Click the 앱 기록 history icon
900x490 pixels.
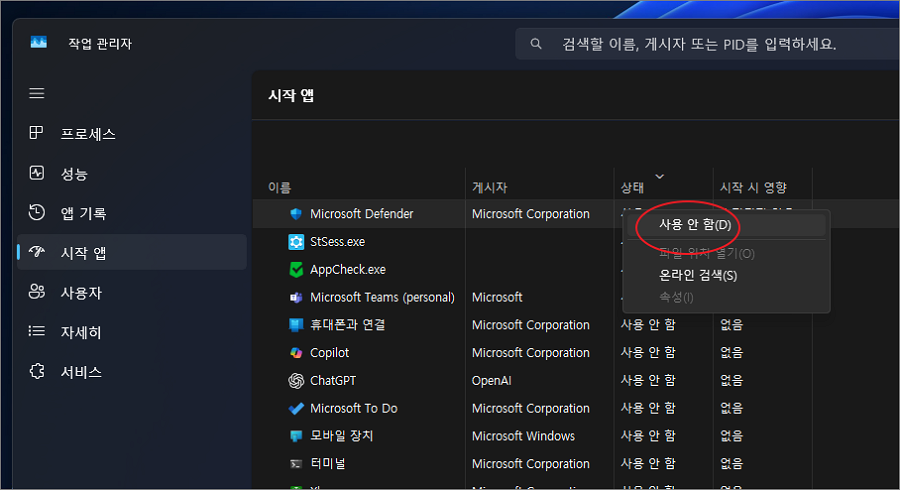[37, 212]
